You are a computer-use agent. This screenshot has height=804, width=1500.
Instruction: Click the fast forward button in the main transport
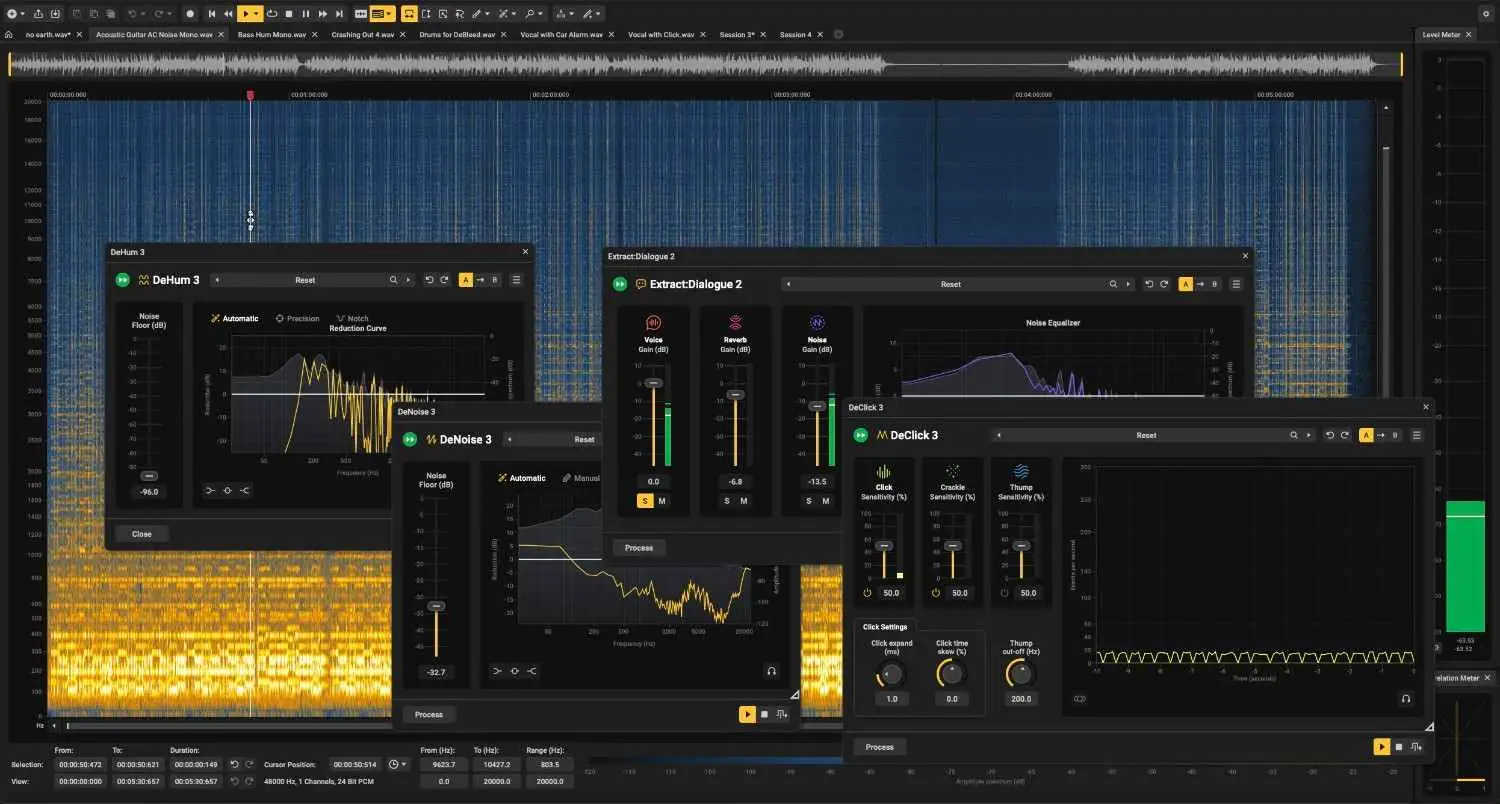[x=323, y=14]
